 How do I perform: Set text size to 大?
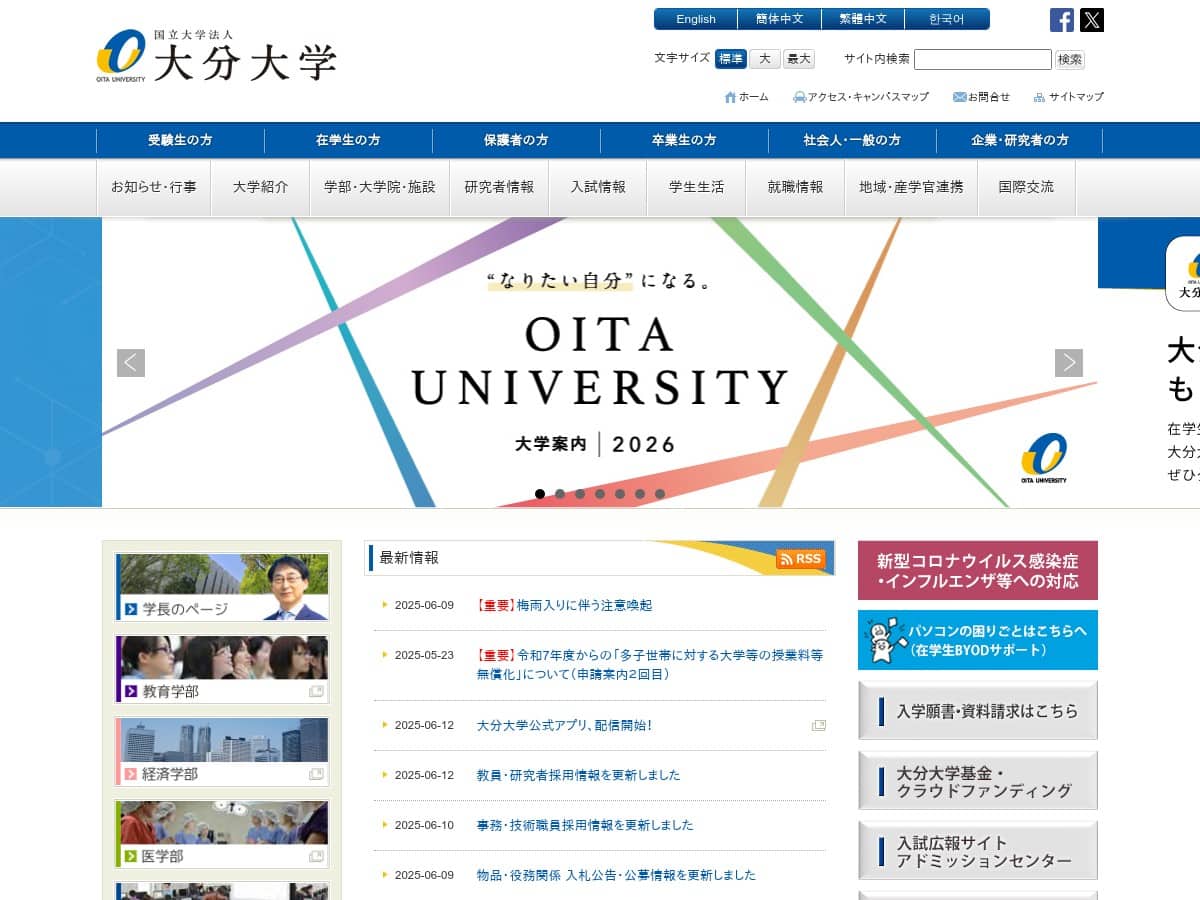(x=764, y=59)
